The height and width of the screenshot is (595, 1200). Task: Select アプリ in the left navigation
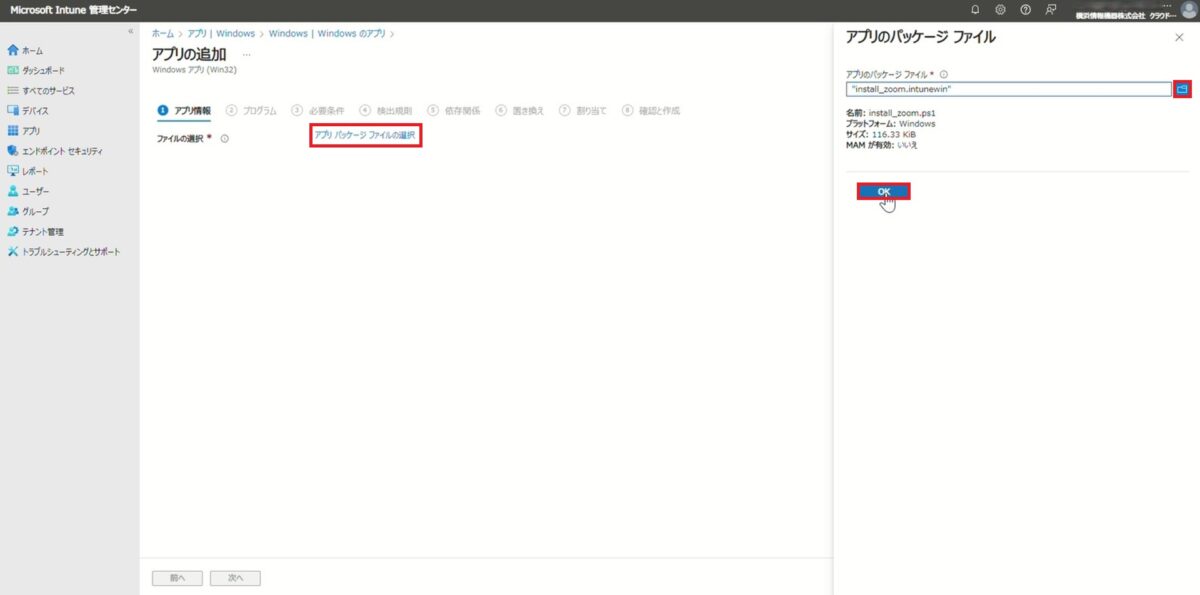[x=29, y=130]
